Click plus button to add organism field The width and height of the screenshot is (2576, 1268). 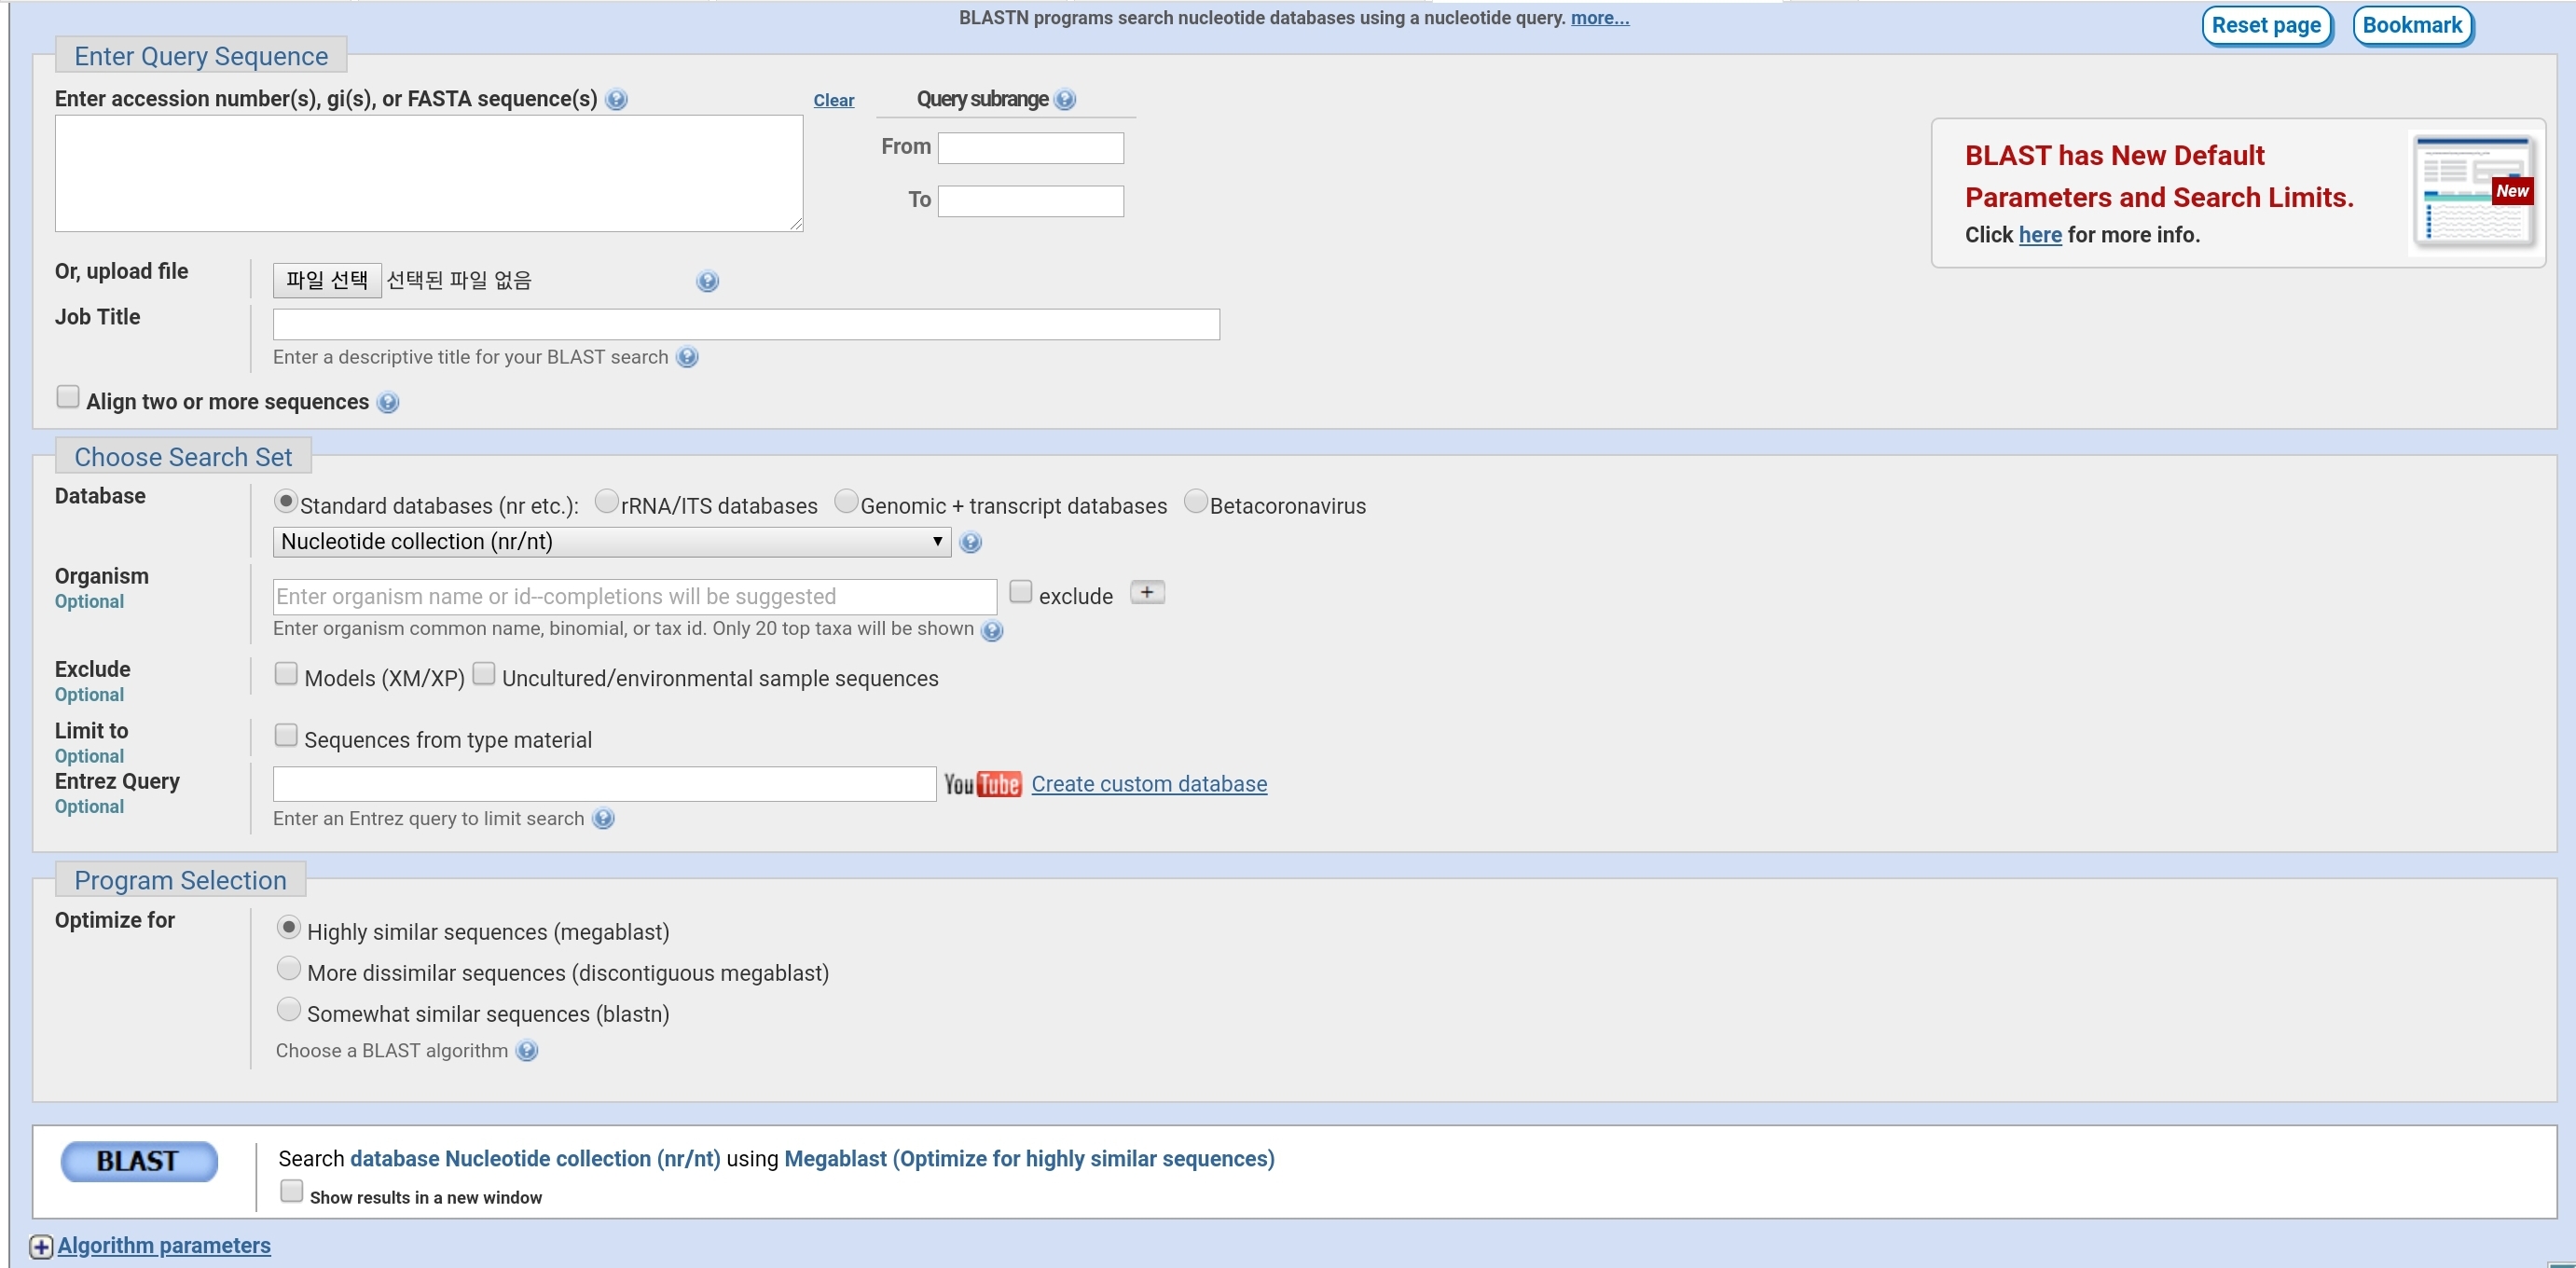tap(1147, 592)
